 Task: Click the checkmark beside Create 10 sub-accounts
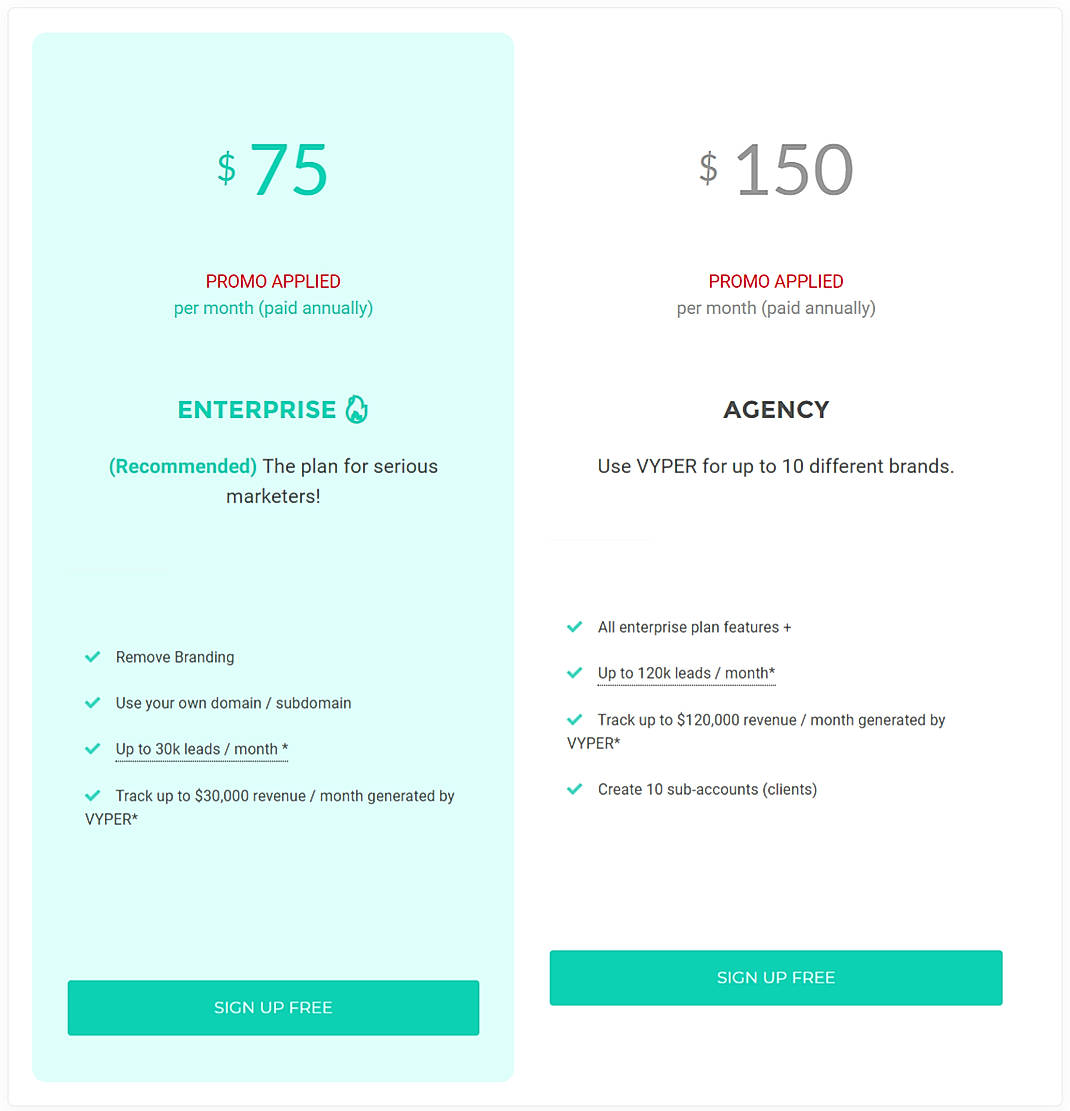click(x=574, y=789)
